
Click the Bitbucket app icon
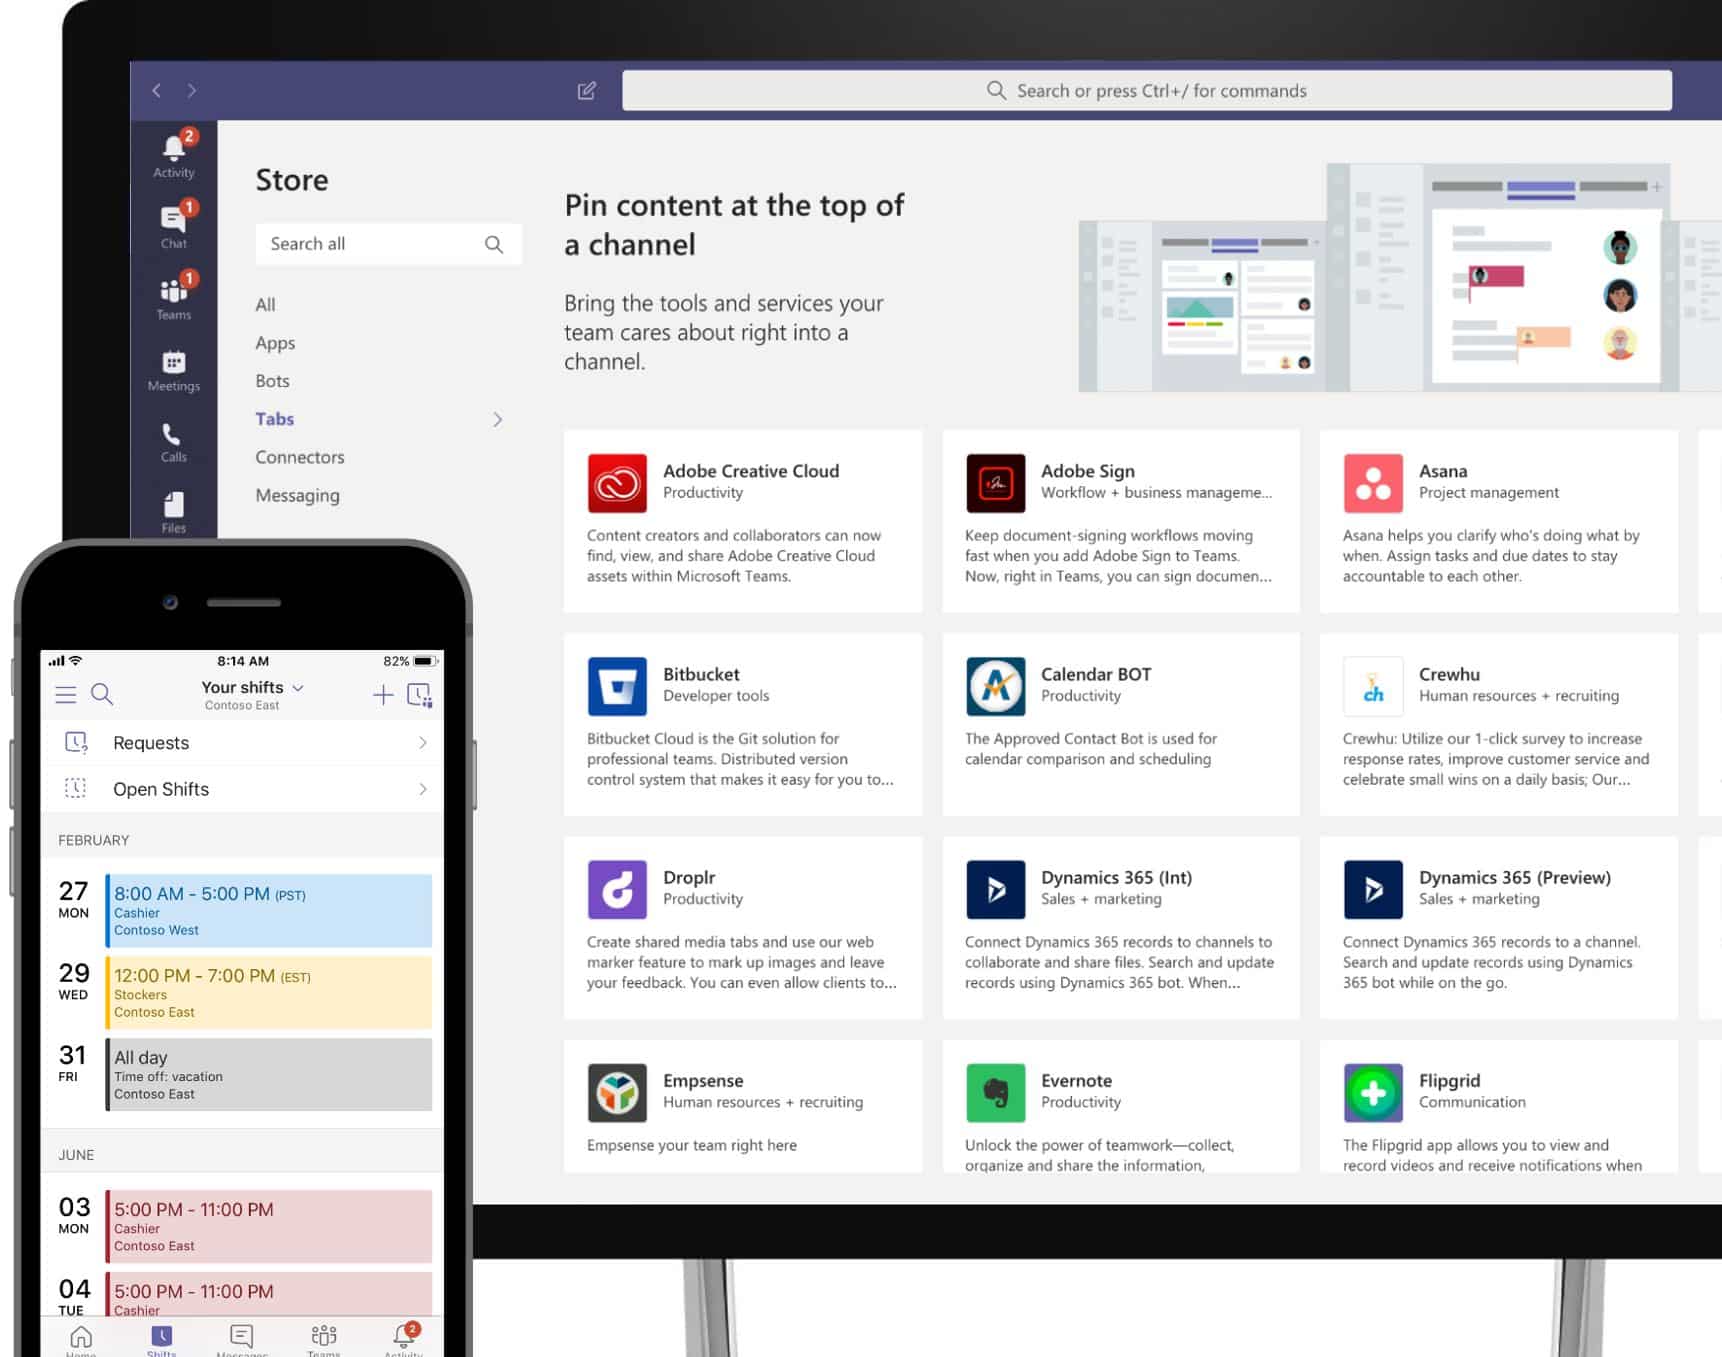pyautogui.click(x=617, y=686)
